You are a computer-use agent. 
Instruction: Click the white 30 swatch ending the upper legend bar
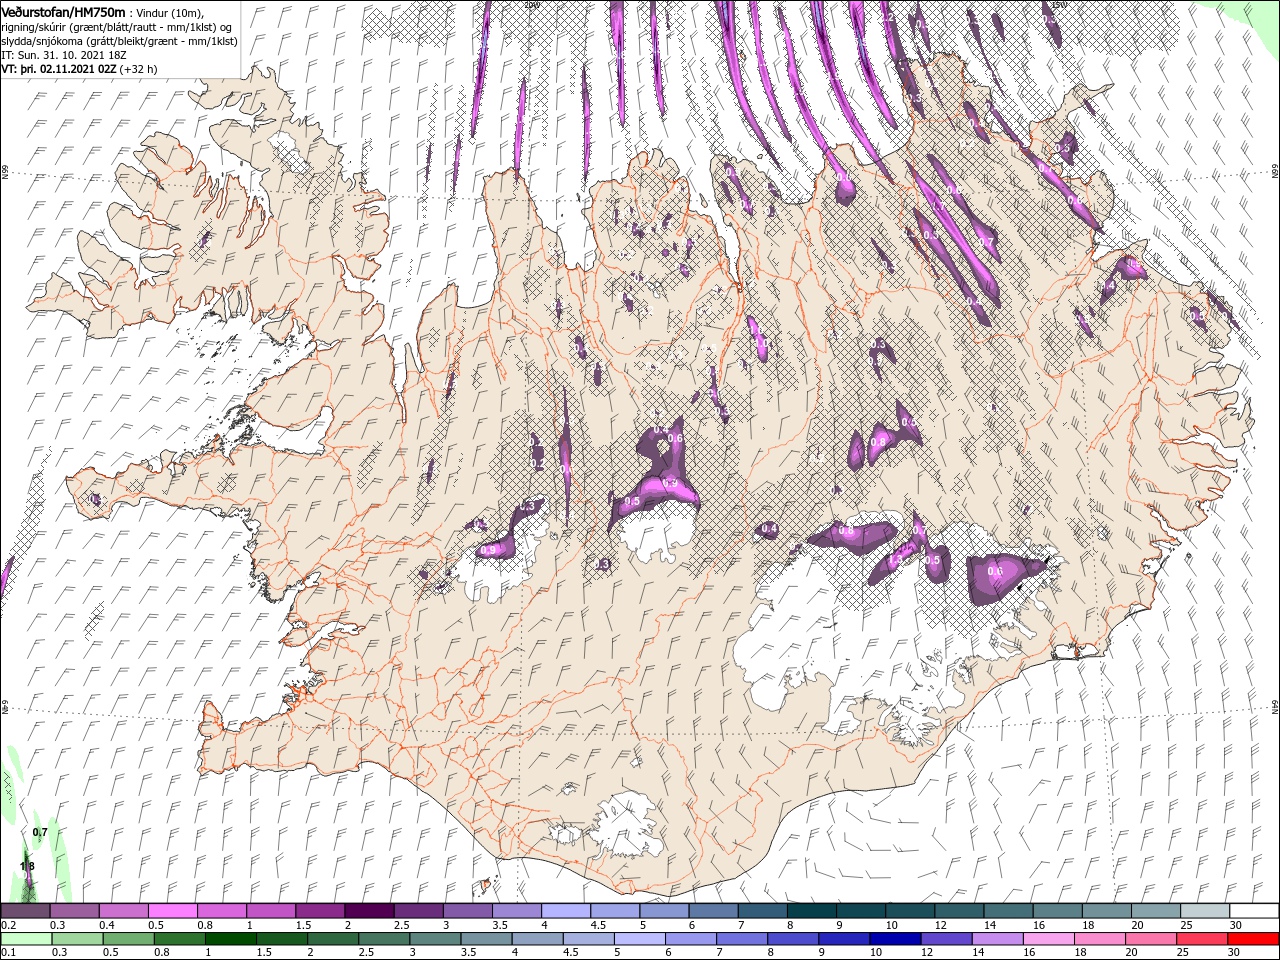pyautogui.click(x=1255, y=911)
